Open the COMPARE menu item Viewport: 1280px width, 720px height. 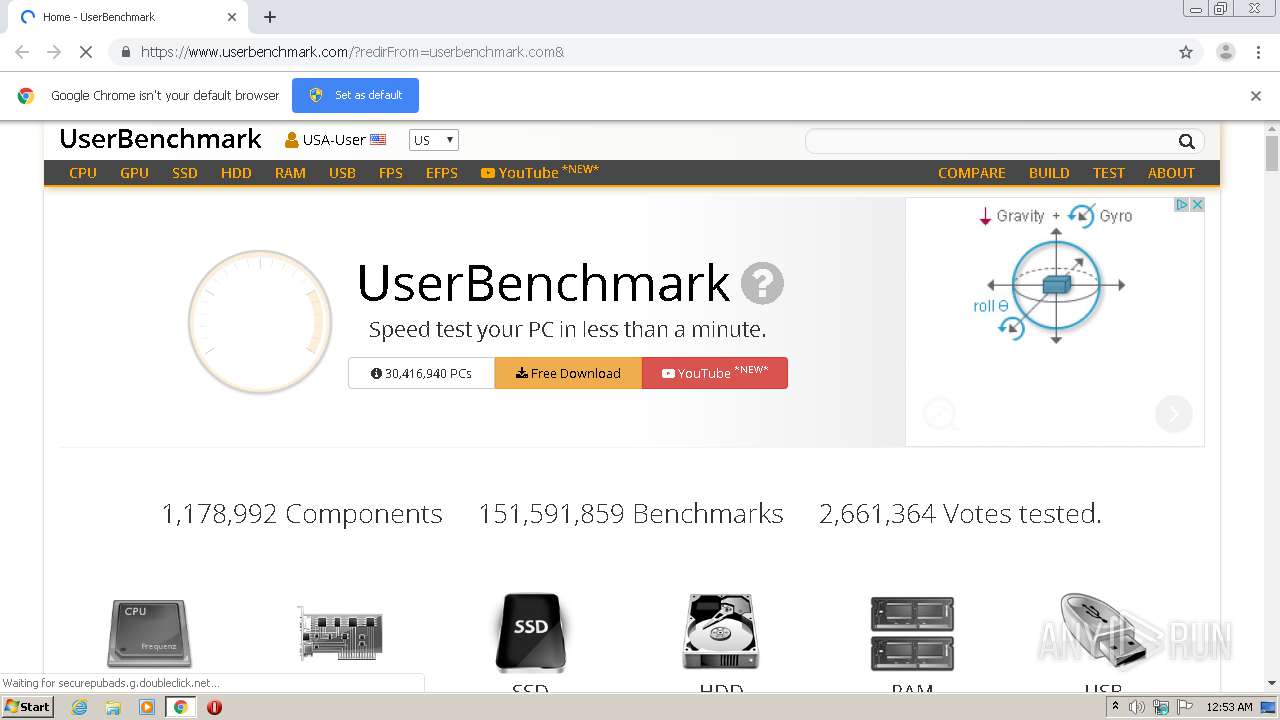972,173
